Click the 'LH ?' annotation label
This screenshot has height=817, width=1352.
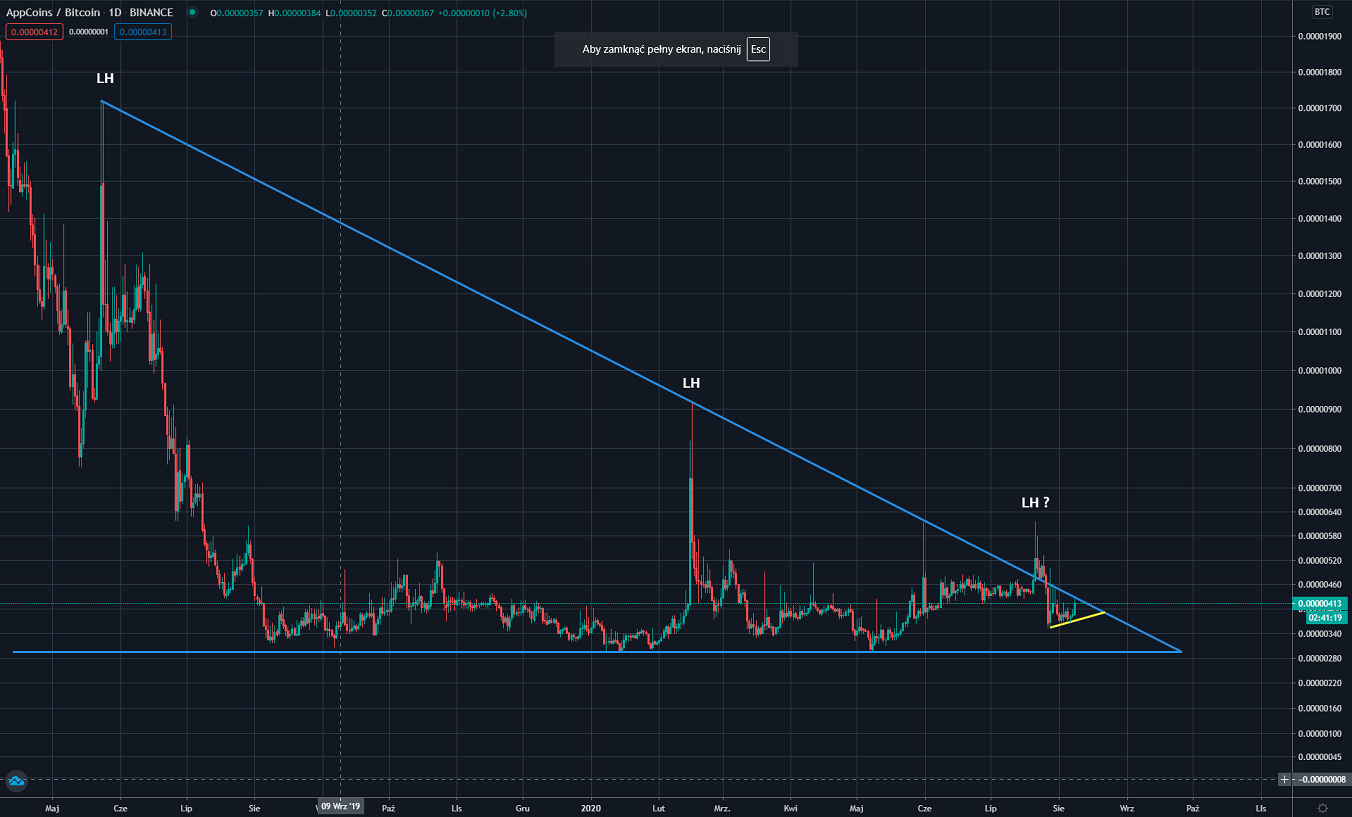(x=1035, y=502)
